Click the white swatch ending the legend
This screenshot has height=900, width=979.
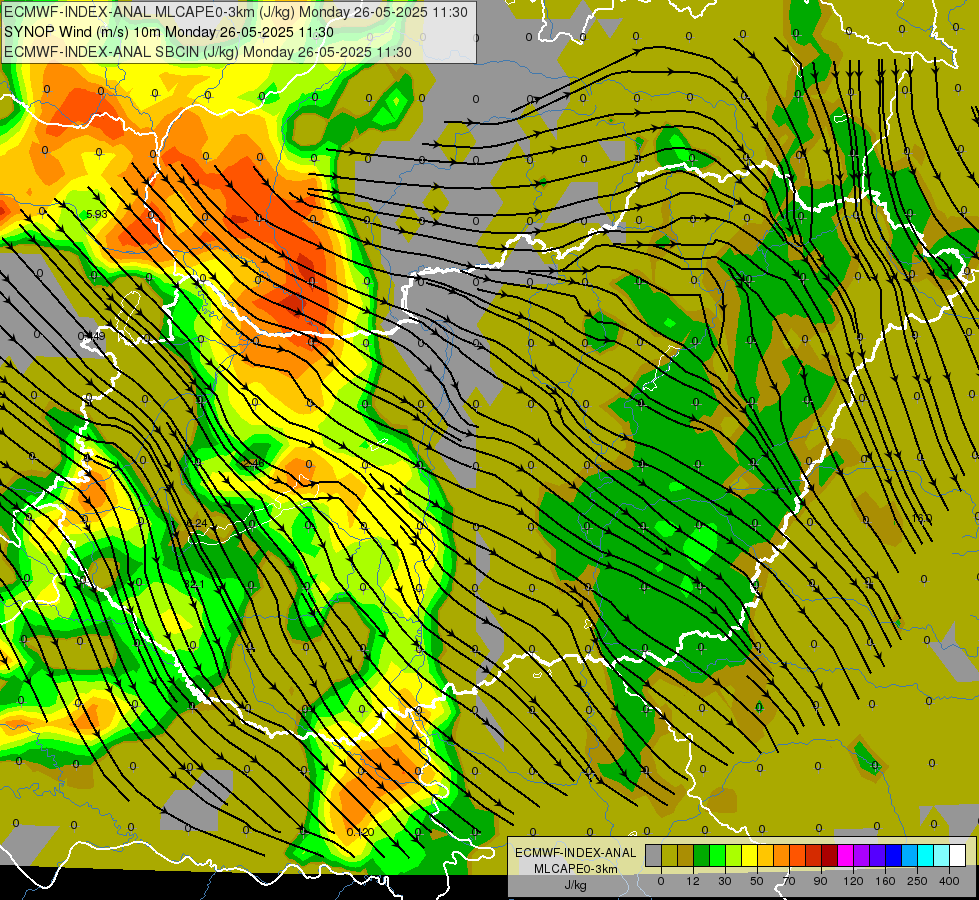coord(958,856)
